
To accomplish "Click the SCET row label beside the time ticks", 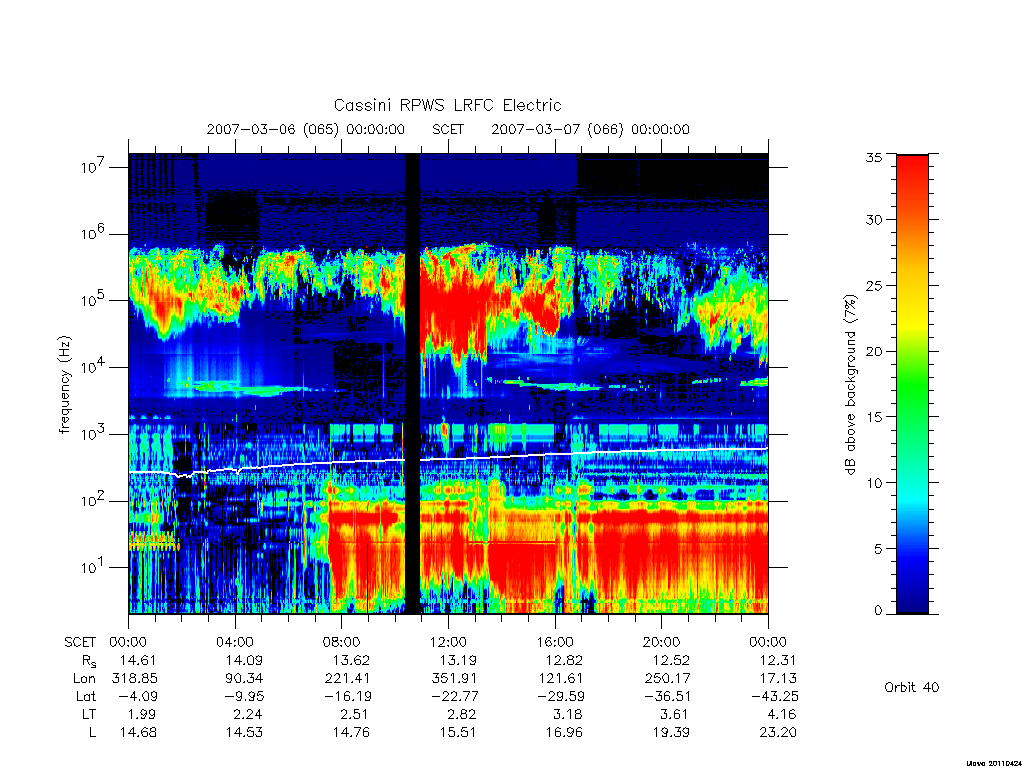I will coord(80,643).
